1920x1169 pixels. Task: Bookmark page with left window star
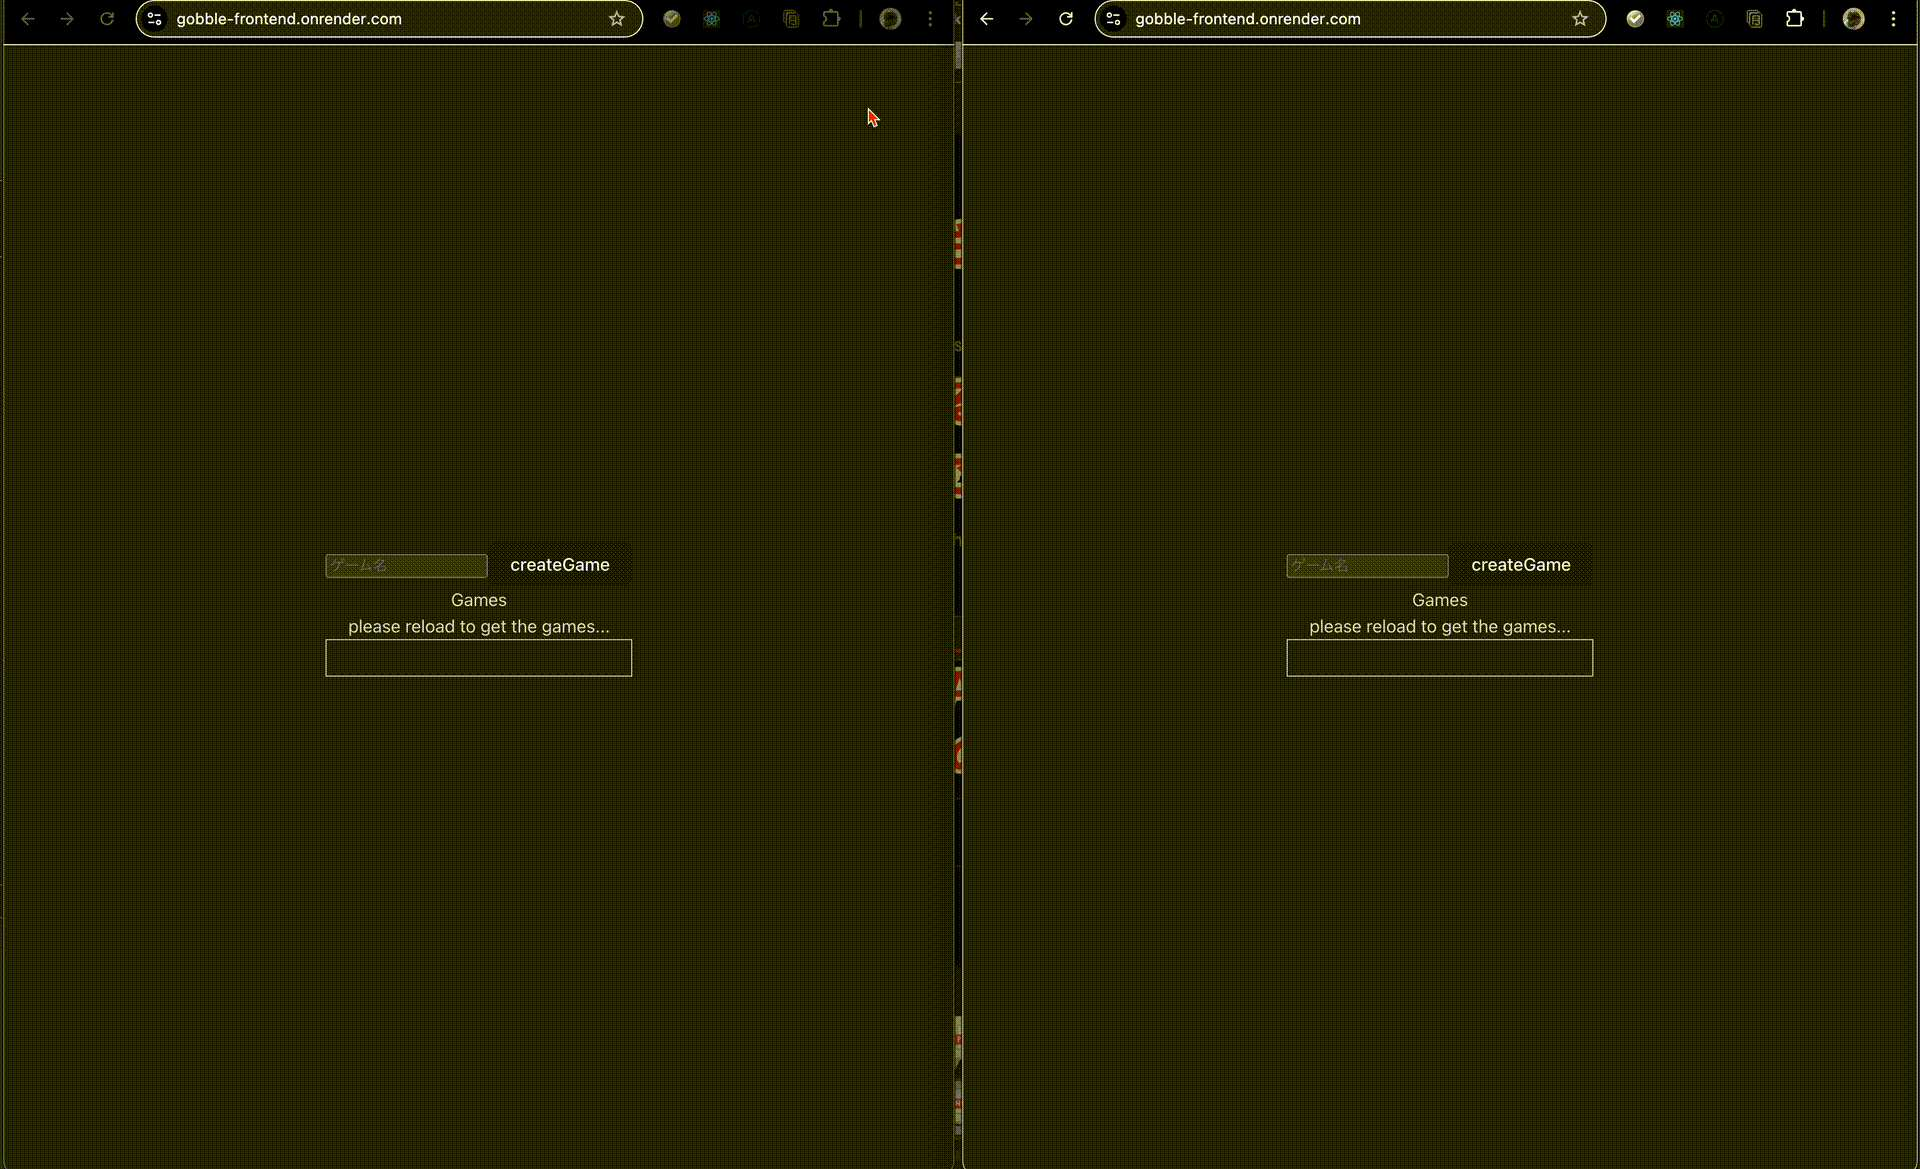[617, 19]
